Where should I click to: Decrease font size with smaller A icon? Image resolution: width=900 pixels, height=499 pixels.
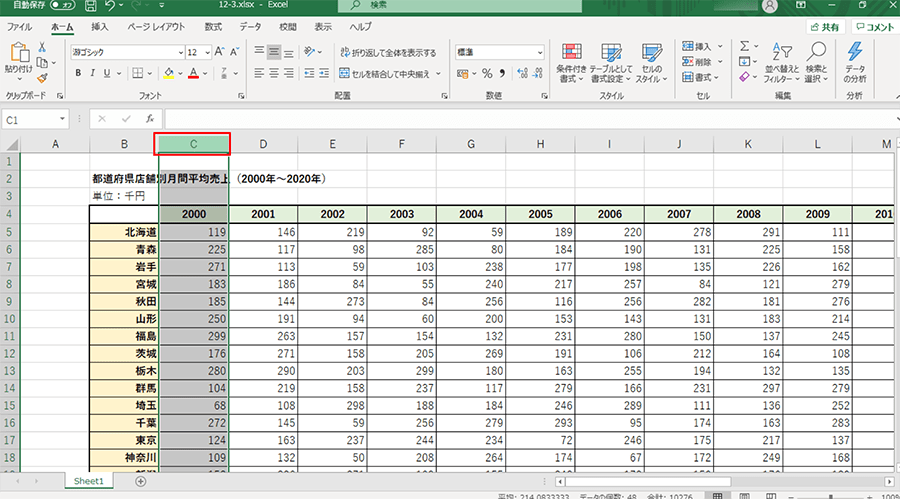click(x=234, y=52)
